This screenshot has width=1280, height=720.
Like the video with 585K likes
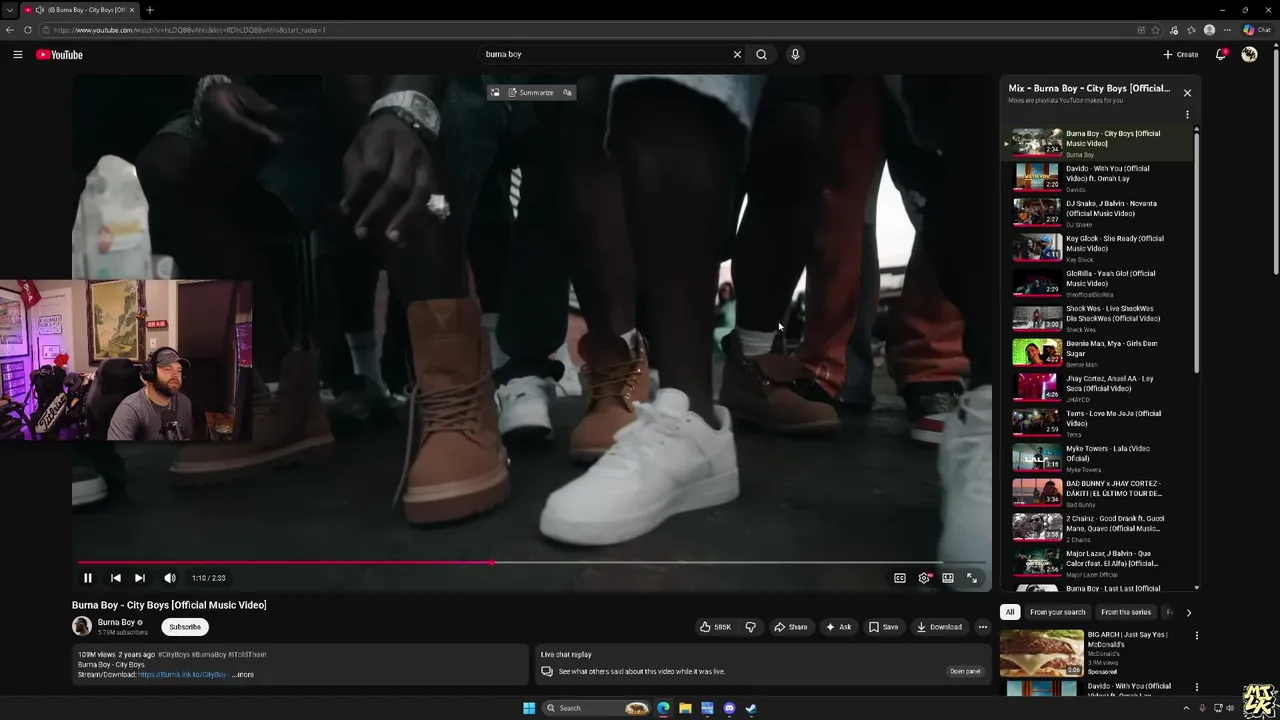716,627
